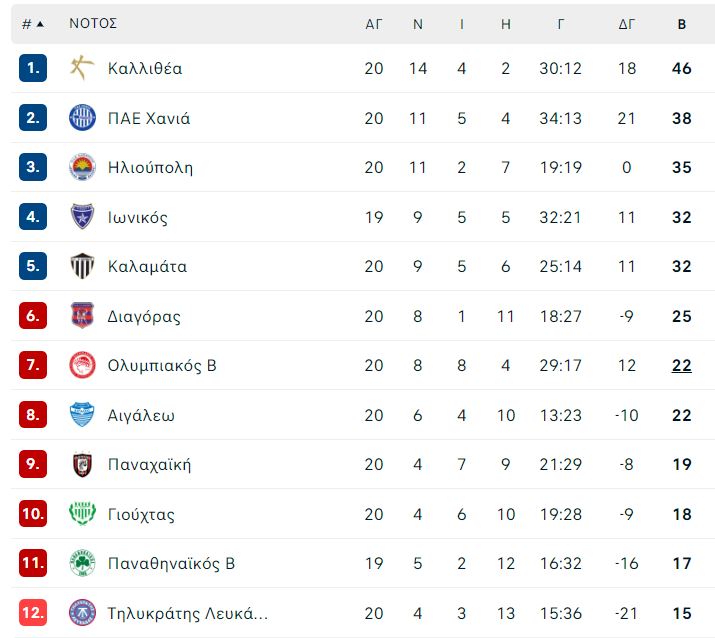Image resolution: width=715 pixels, height=638 pixels.
Task: Select the Ηλιούπολη sun emblem logo
Action: 82,167
